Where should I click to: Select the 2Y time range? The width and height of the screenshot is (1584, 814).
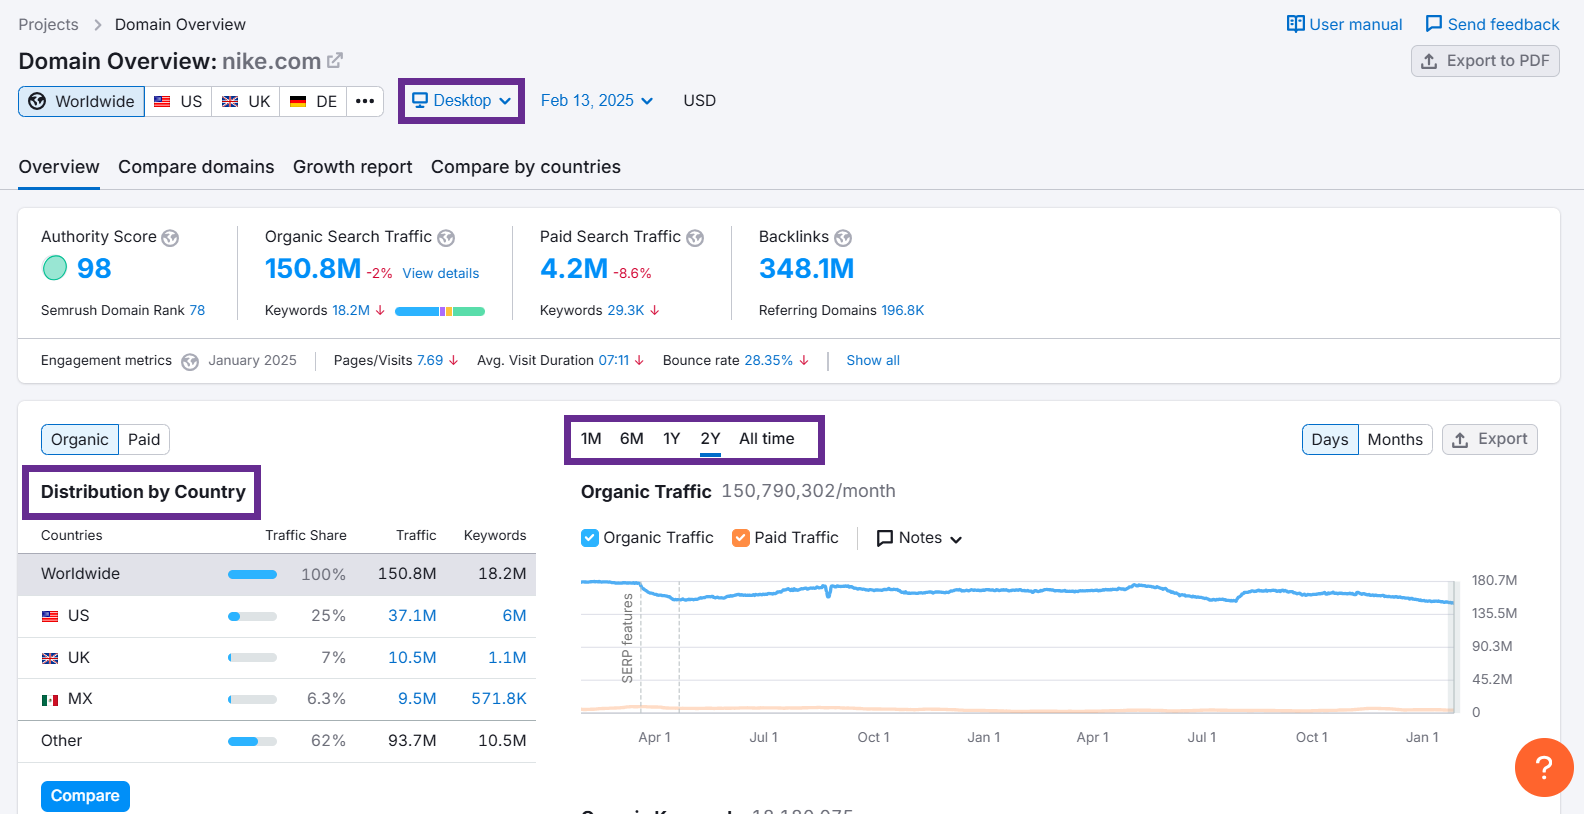(x=710, y=439)
